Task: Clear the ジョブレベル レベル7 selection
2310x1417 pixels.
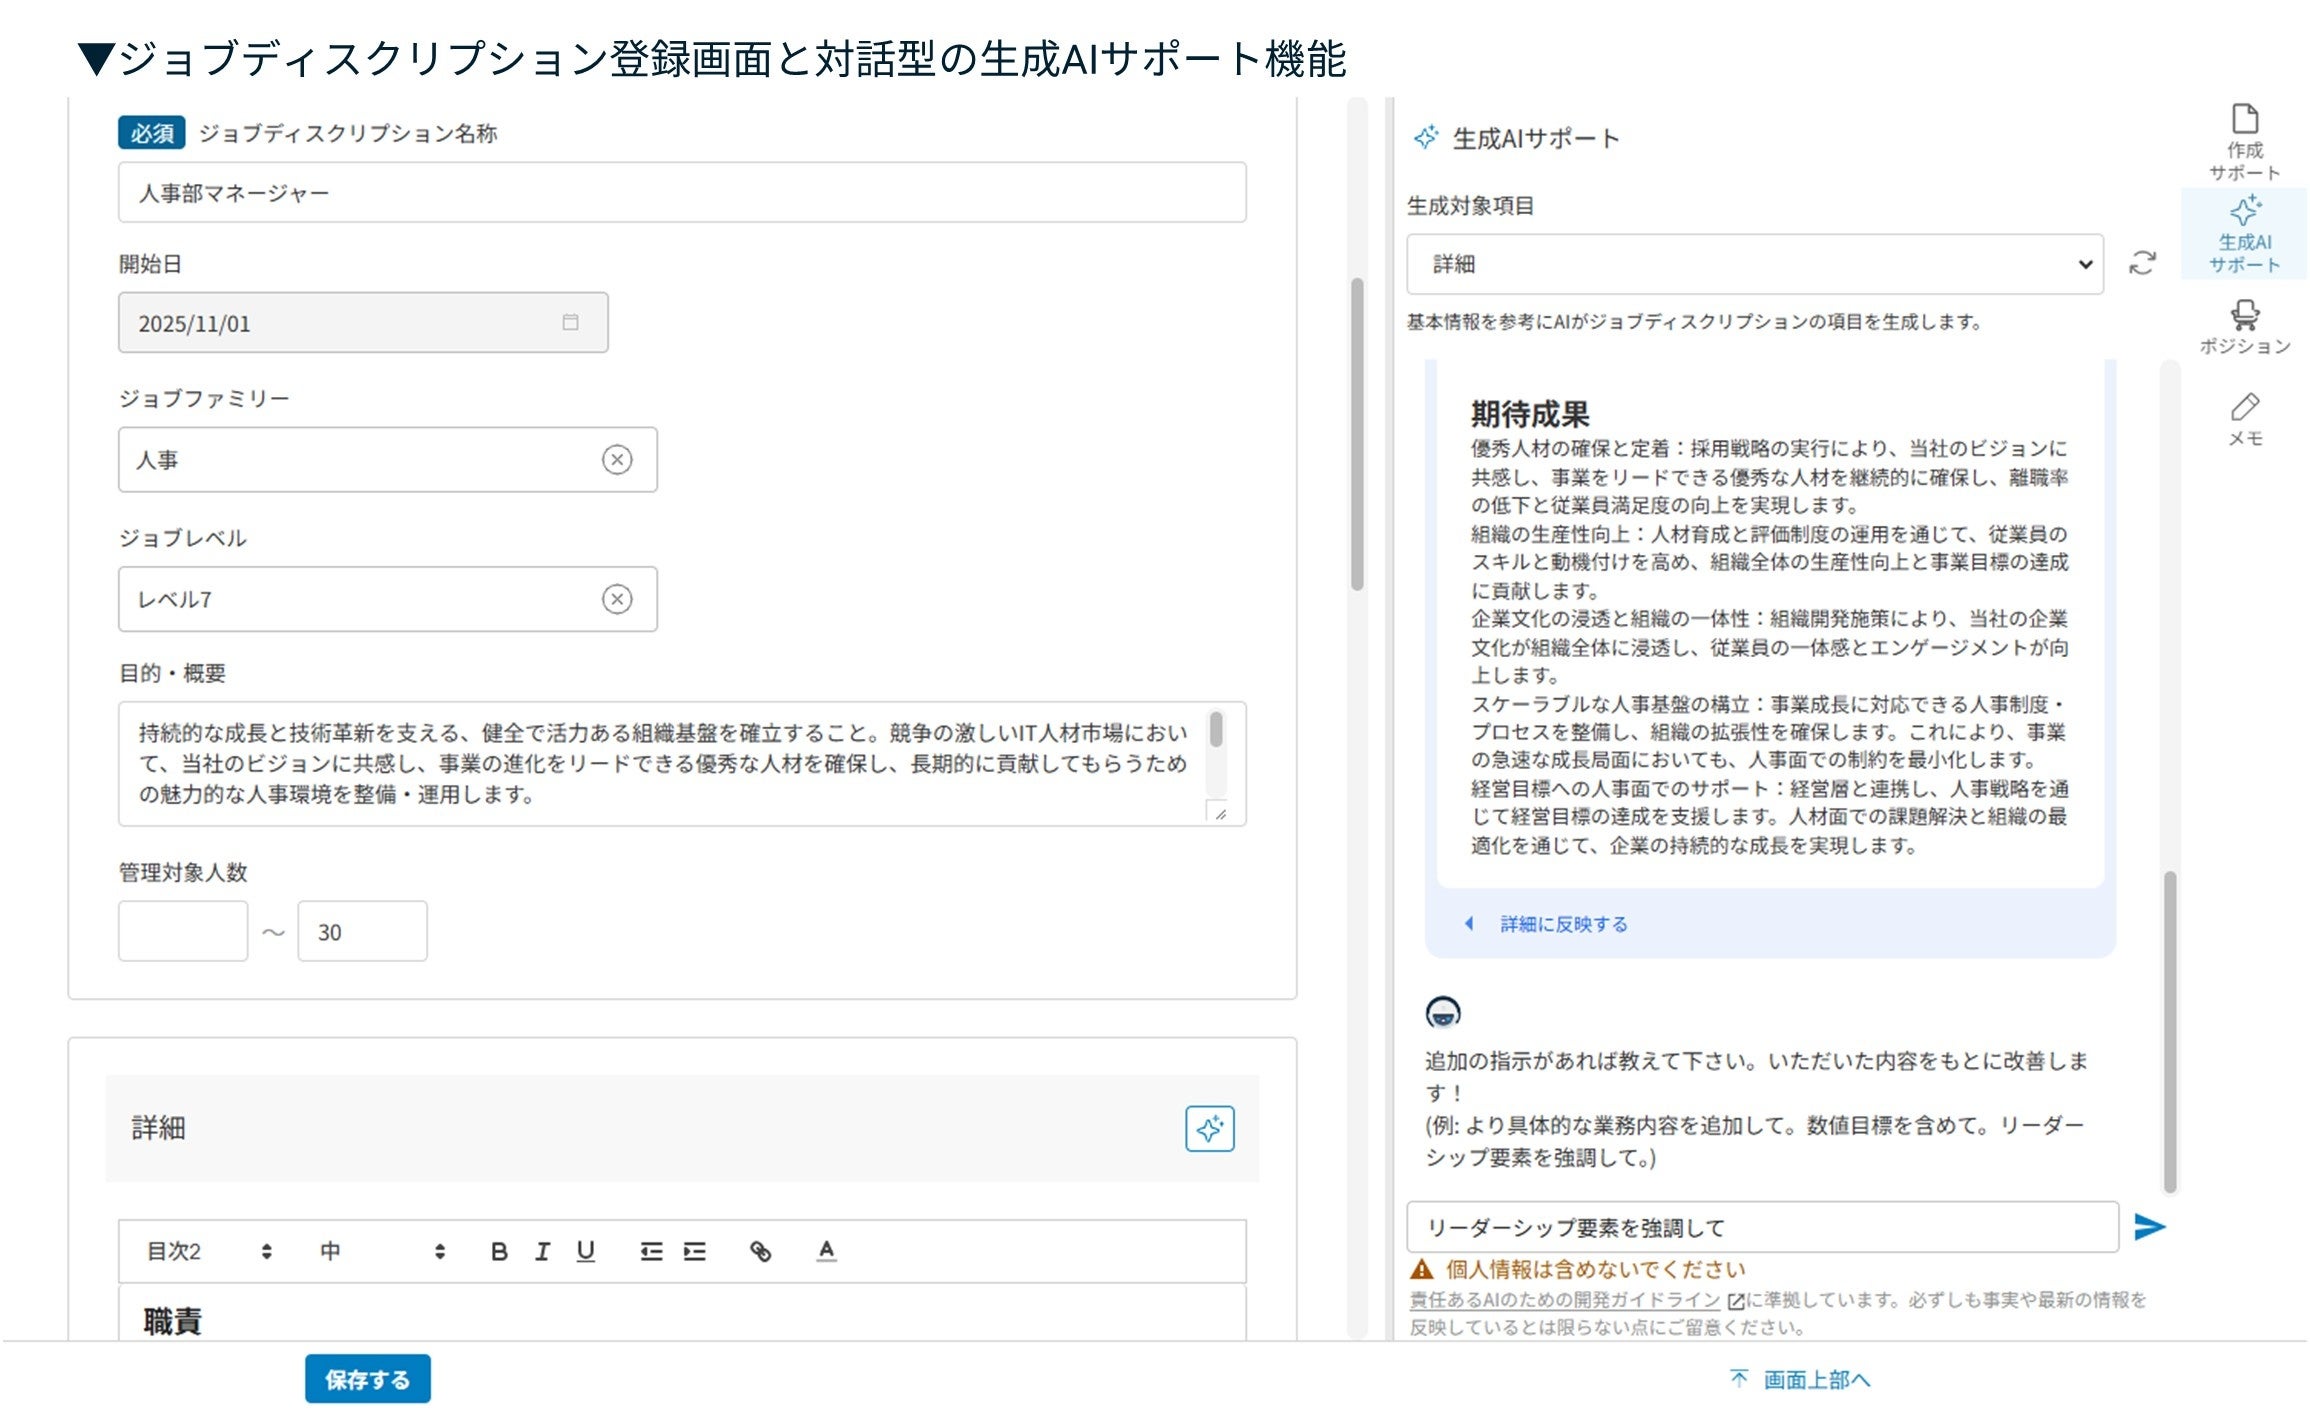Action: (x=617, y=599)
